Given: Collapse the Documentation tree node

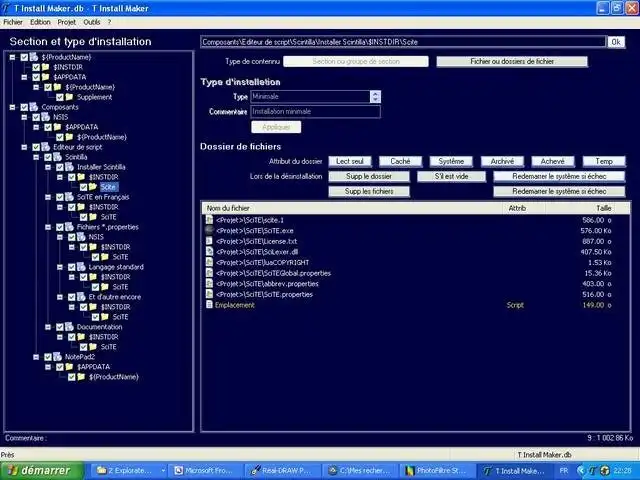Looking at the screenshot, I should [48, 327].
